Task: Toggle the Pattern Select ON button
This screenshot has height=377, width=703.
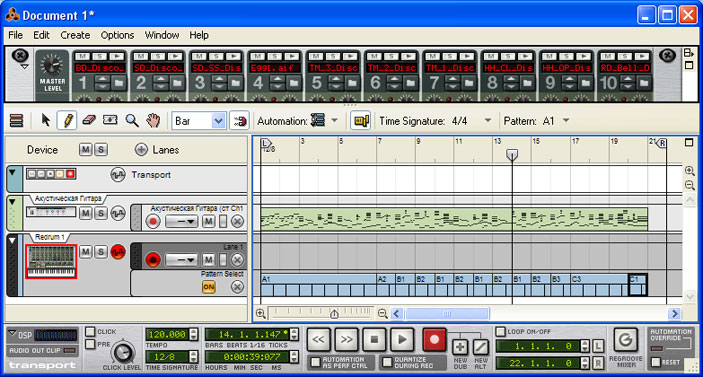Action: (x=208, y=287)
